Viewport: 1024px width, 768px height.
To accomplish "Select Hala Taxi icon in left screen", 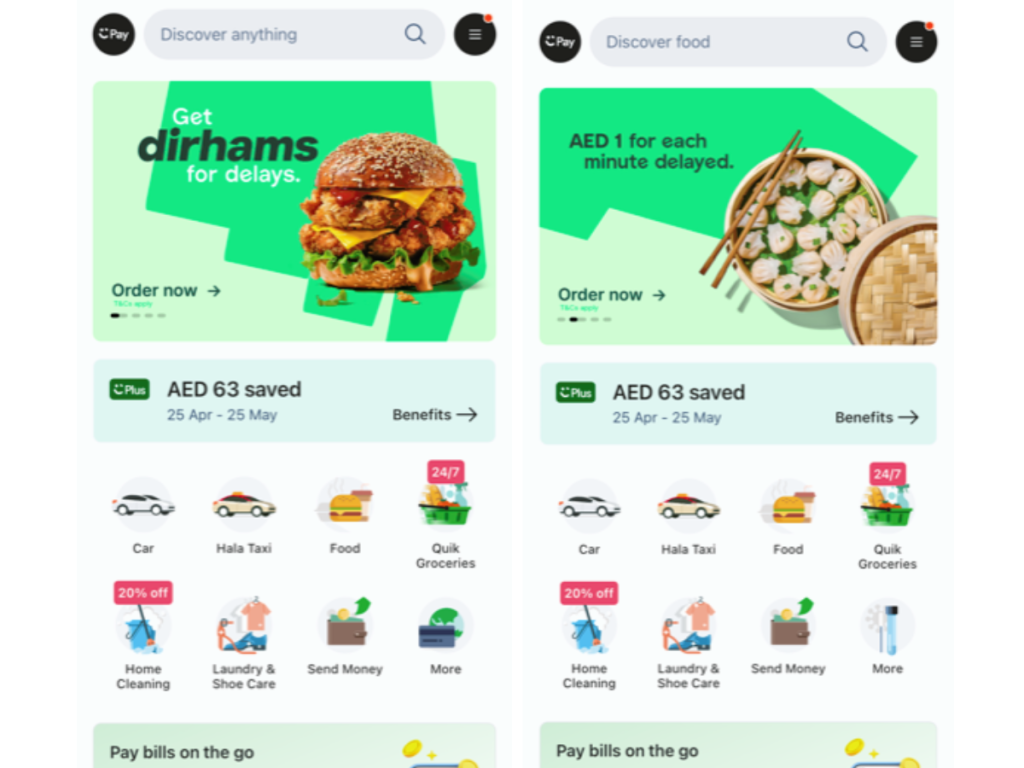I will (244, 505).
